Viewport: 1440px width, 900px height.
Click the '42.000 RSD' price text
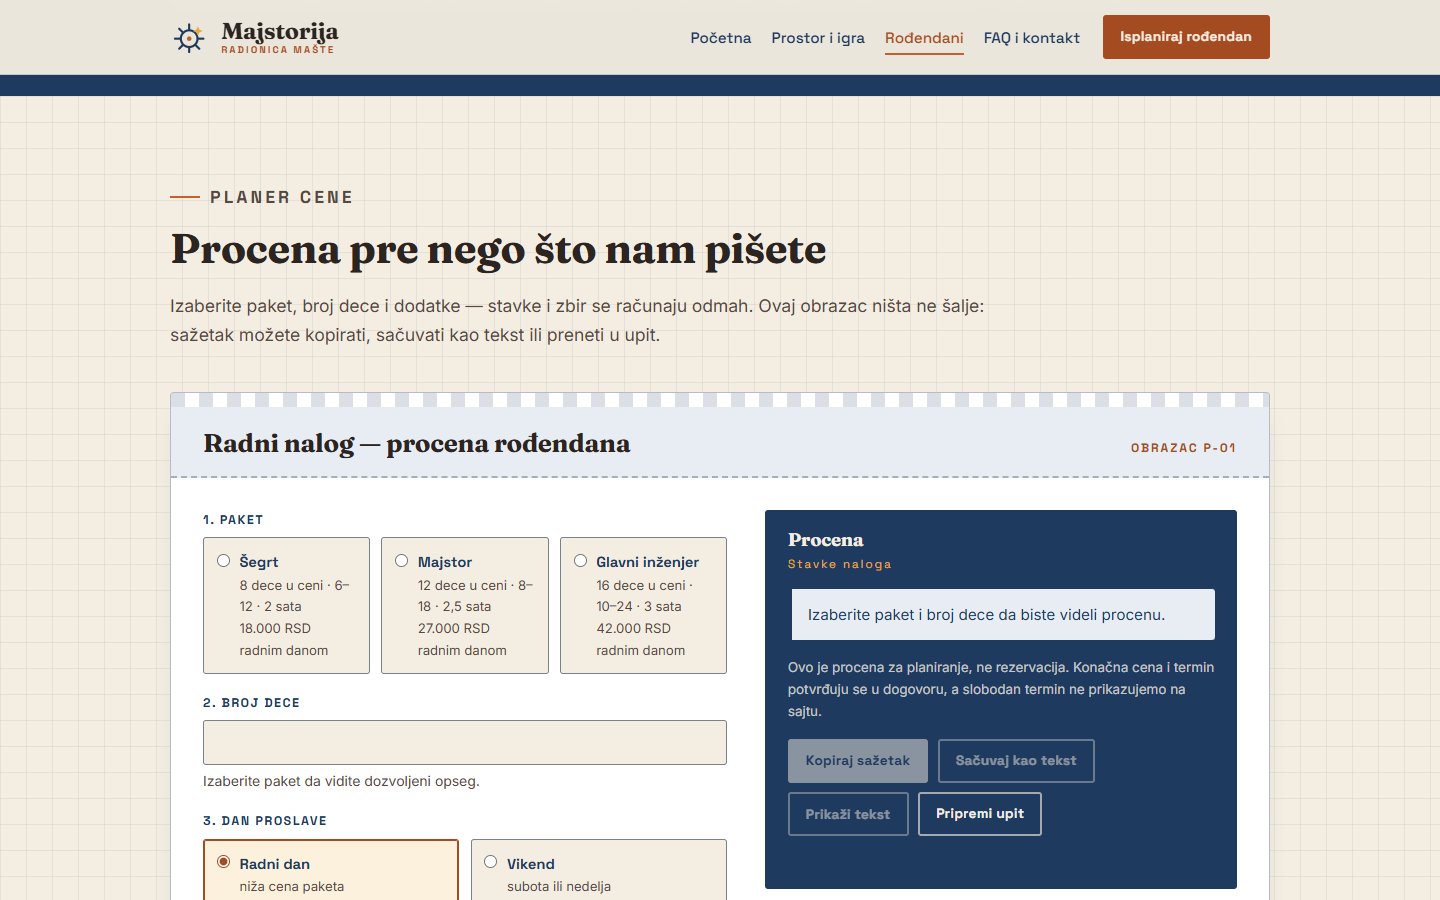(633, 628)
